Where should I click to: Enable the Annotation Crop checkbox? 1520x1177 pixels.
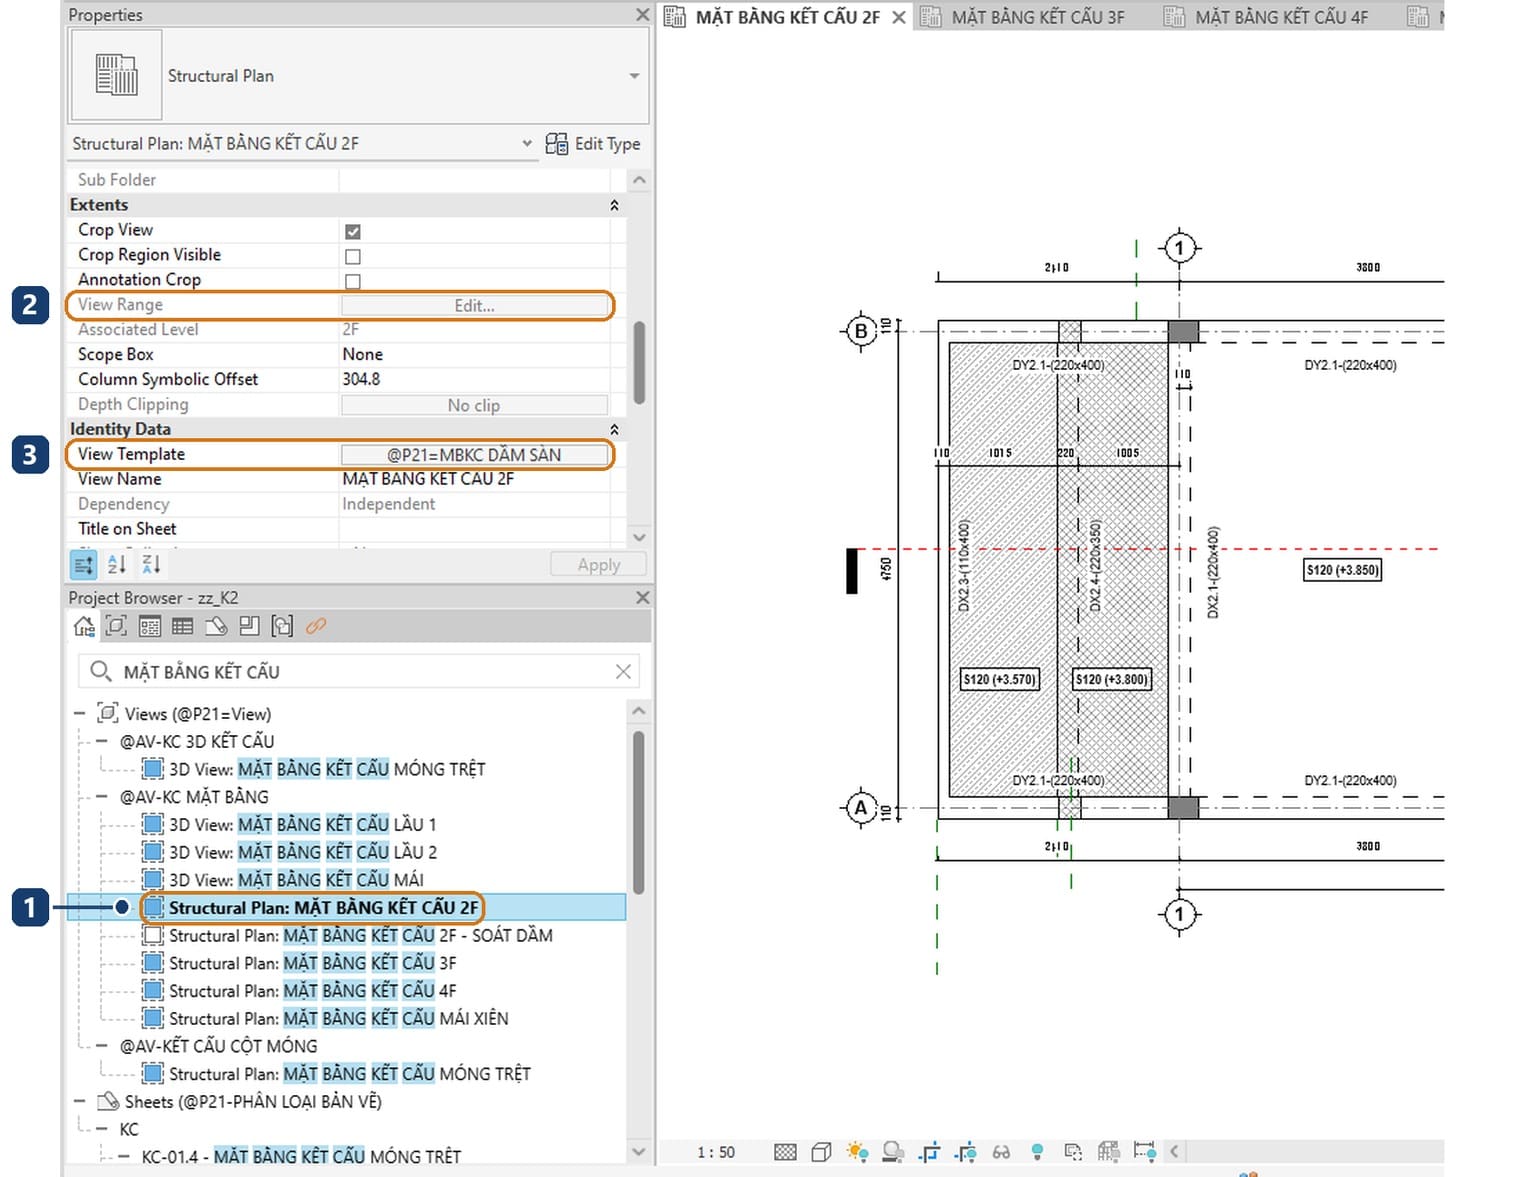pyautogui.click(x=353, y=281)
